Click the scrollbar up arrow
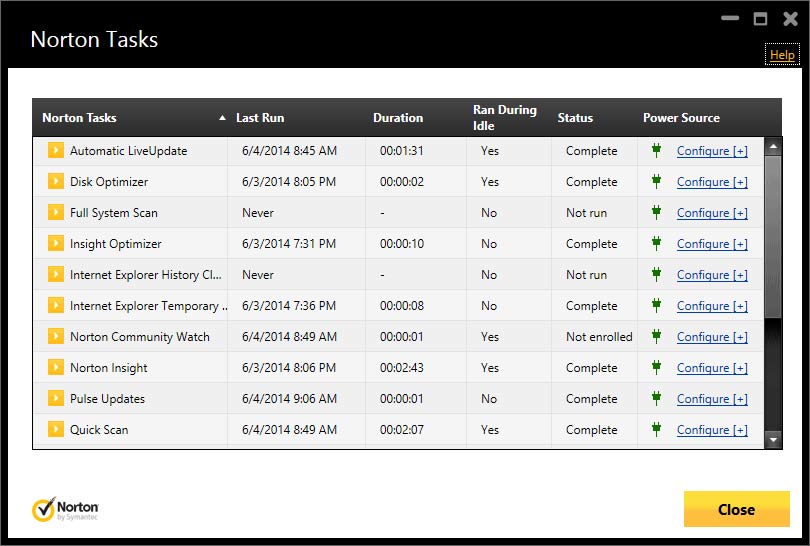The image size is (810, 546). coord(773,147)
